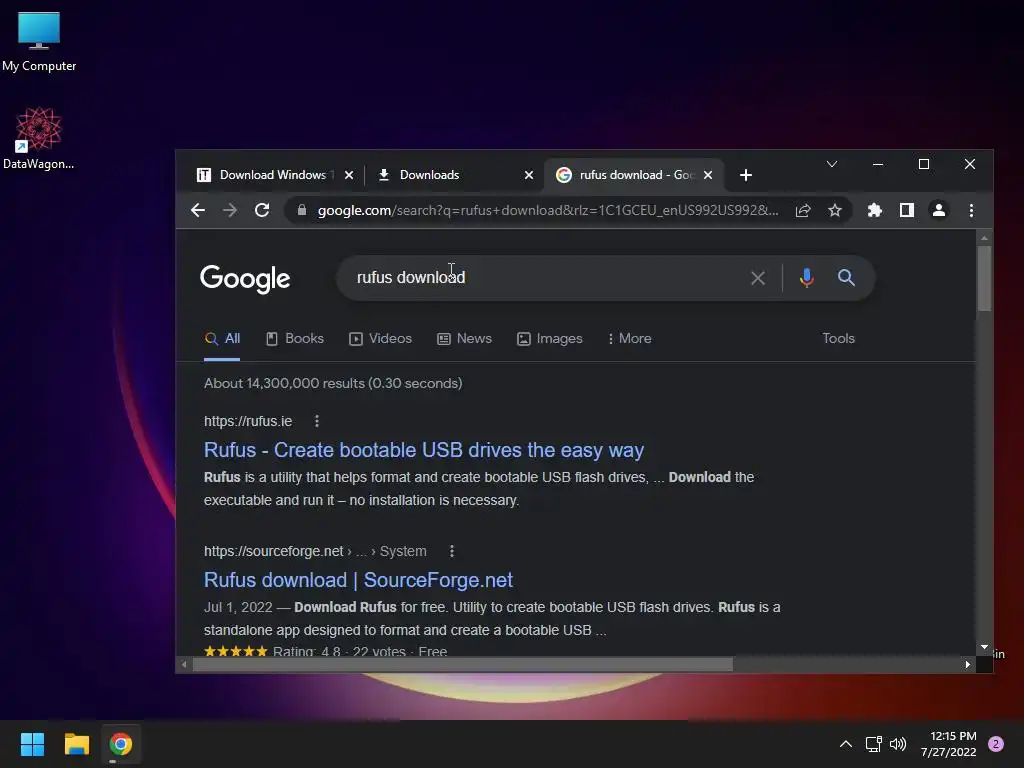1024x768 pixels.
Task: Select the DataWagon desktop shortcut
Action: pos(39,138)
